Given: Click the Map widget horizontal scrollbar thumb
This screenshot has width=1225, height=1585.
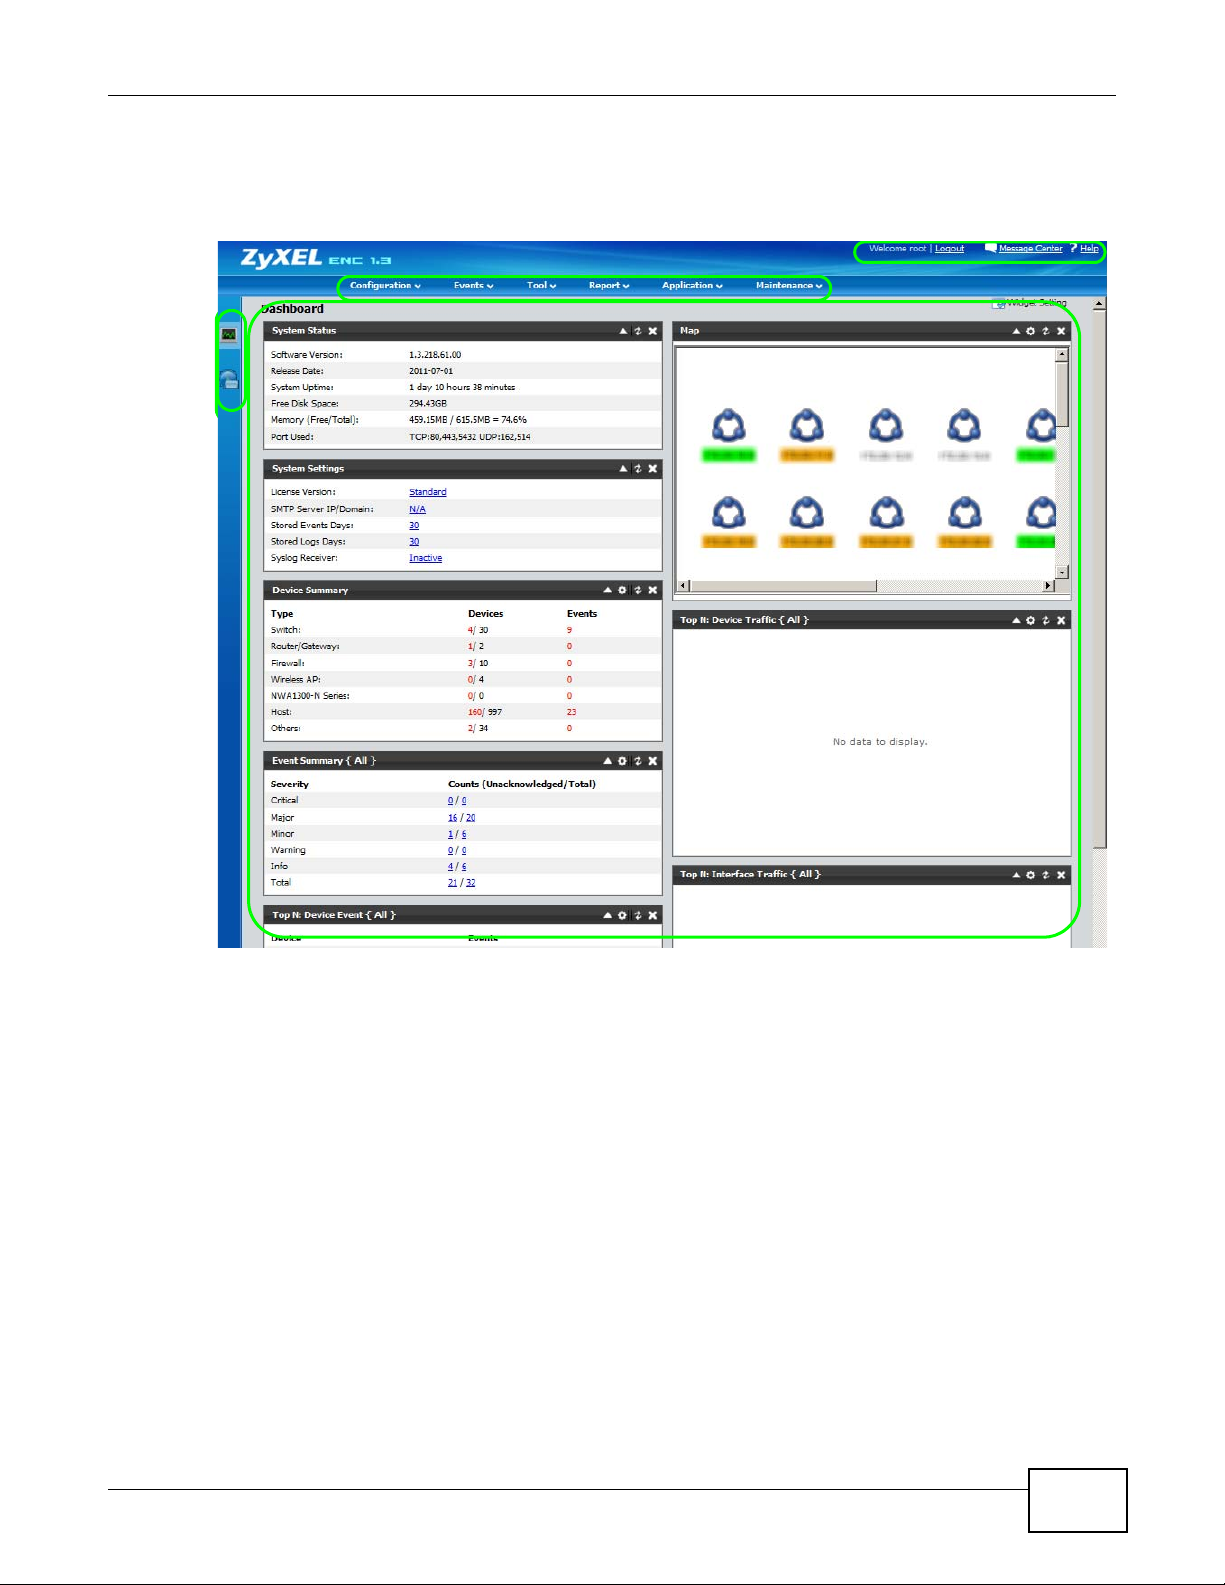Looking at the screenshot, I should [x=783, y=586].
